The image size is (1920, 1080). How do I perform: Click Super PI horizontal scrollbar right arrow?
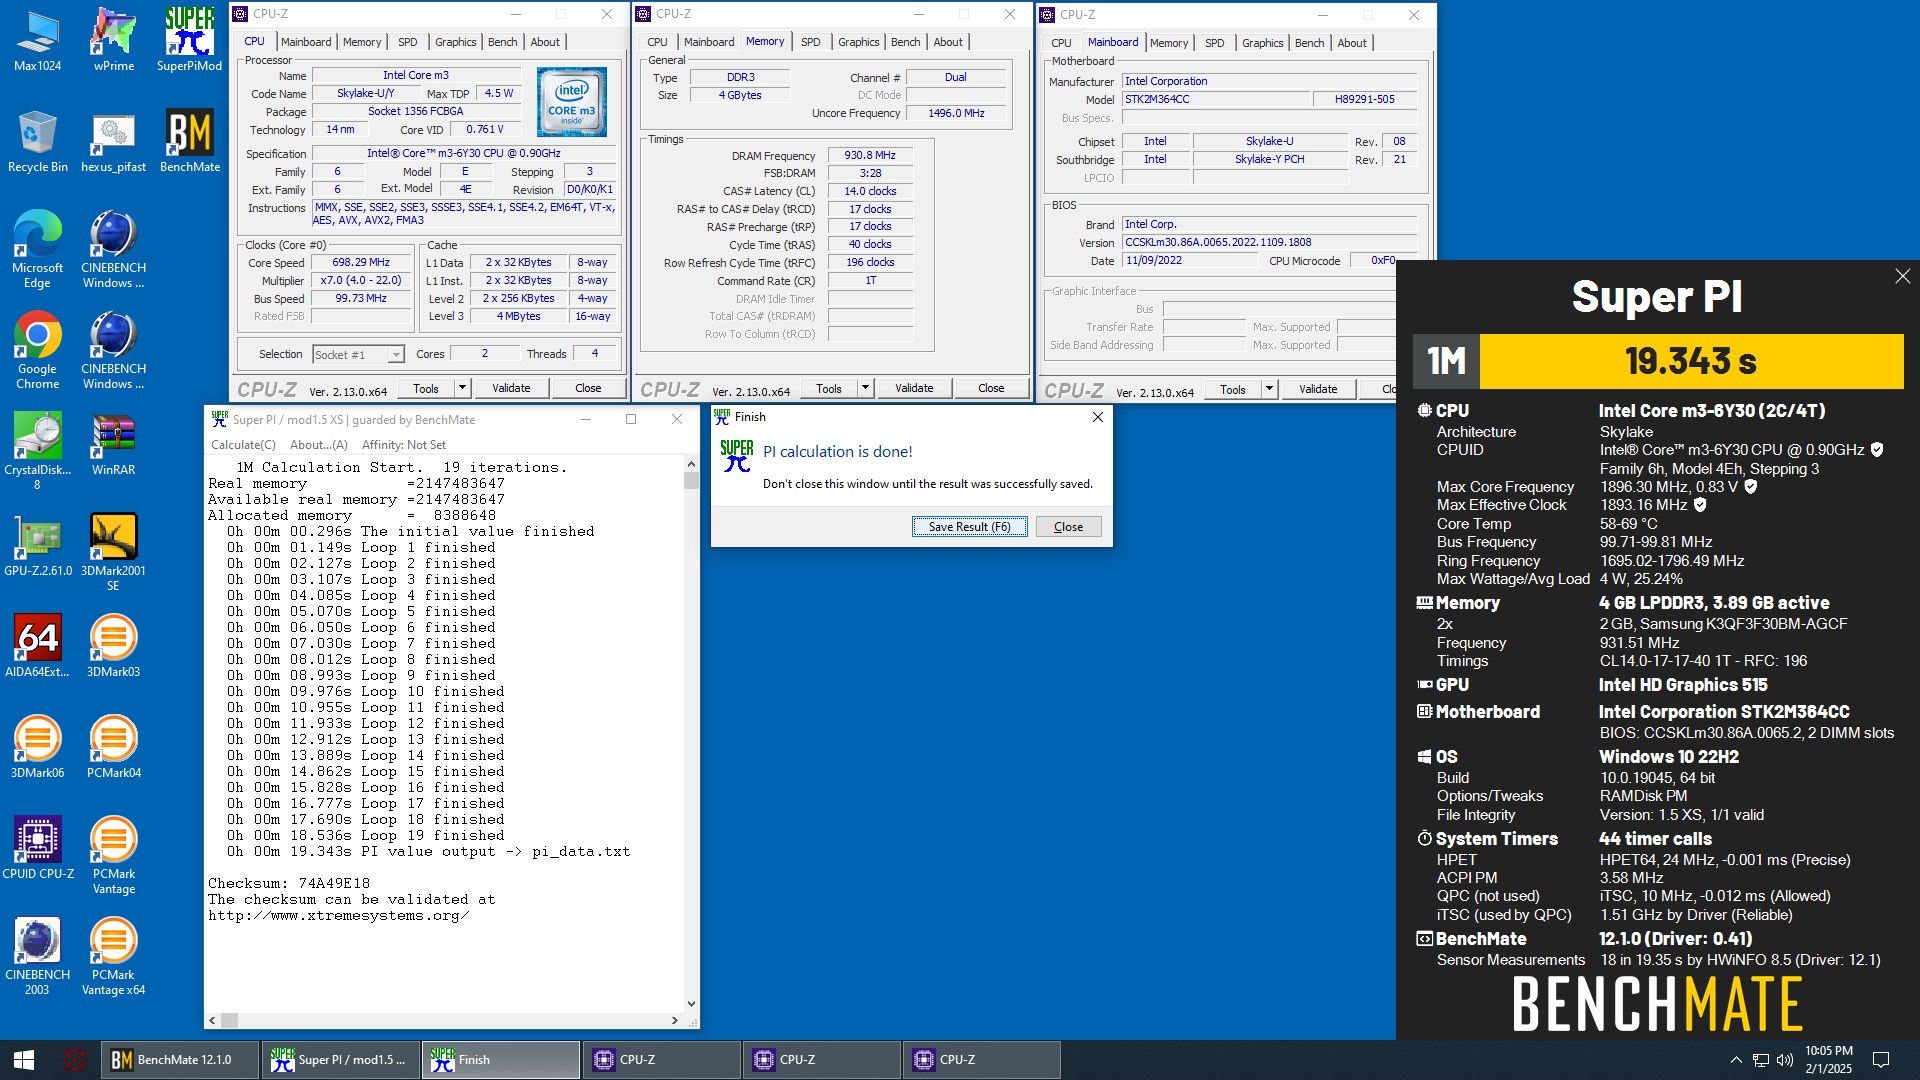pyautogui.click(x=675, y=1021)
